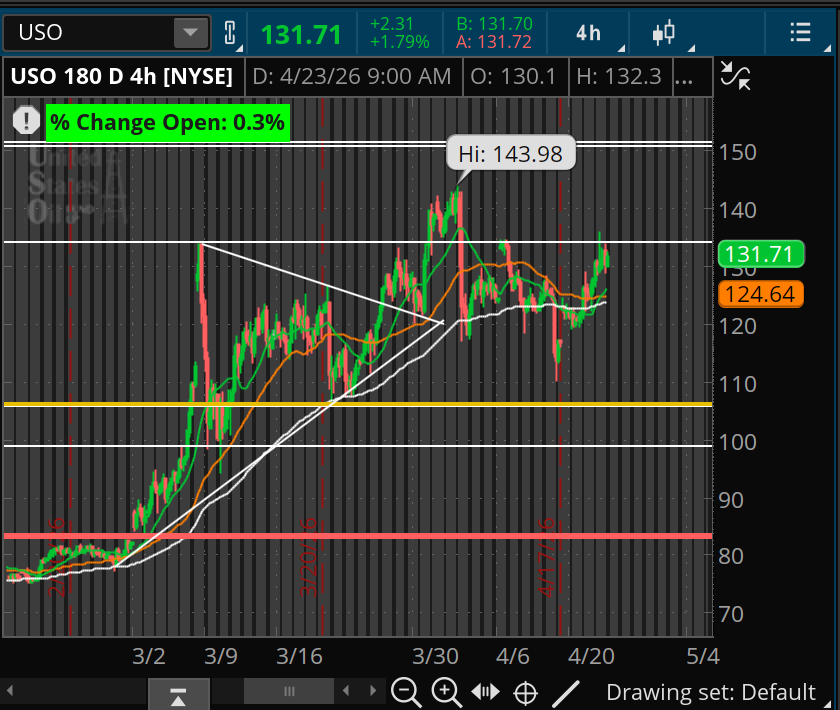The width and height of the screenshot is (840, 710).
Task: Click the exclamation alert icon
Action: click(x=26, y=120)
